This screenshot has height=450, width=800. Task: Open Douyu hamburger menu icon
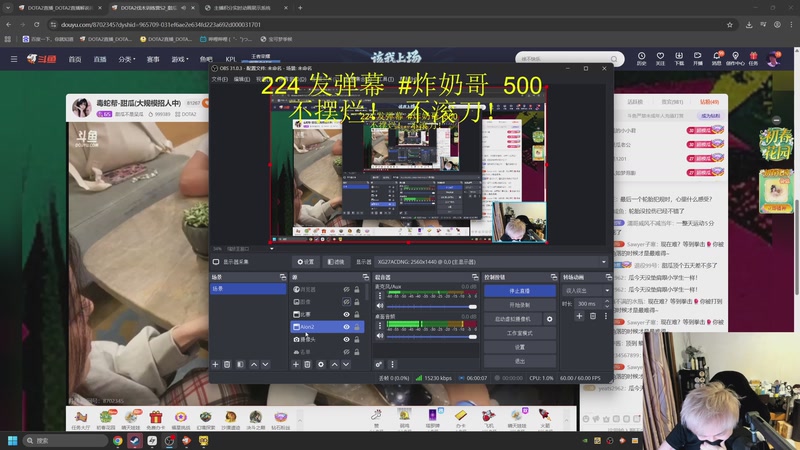tap(14, 59)
